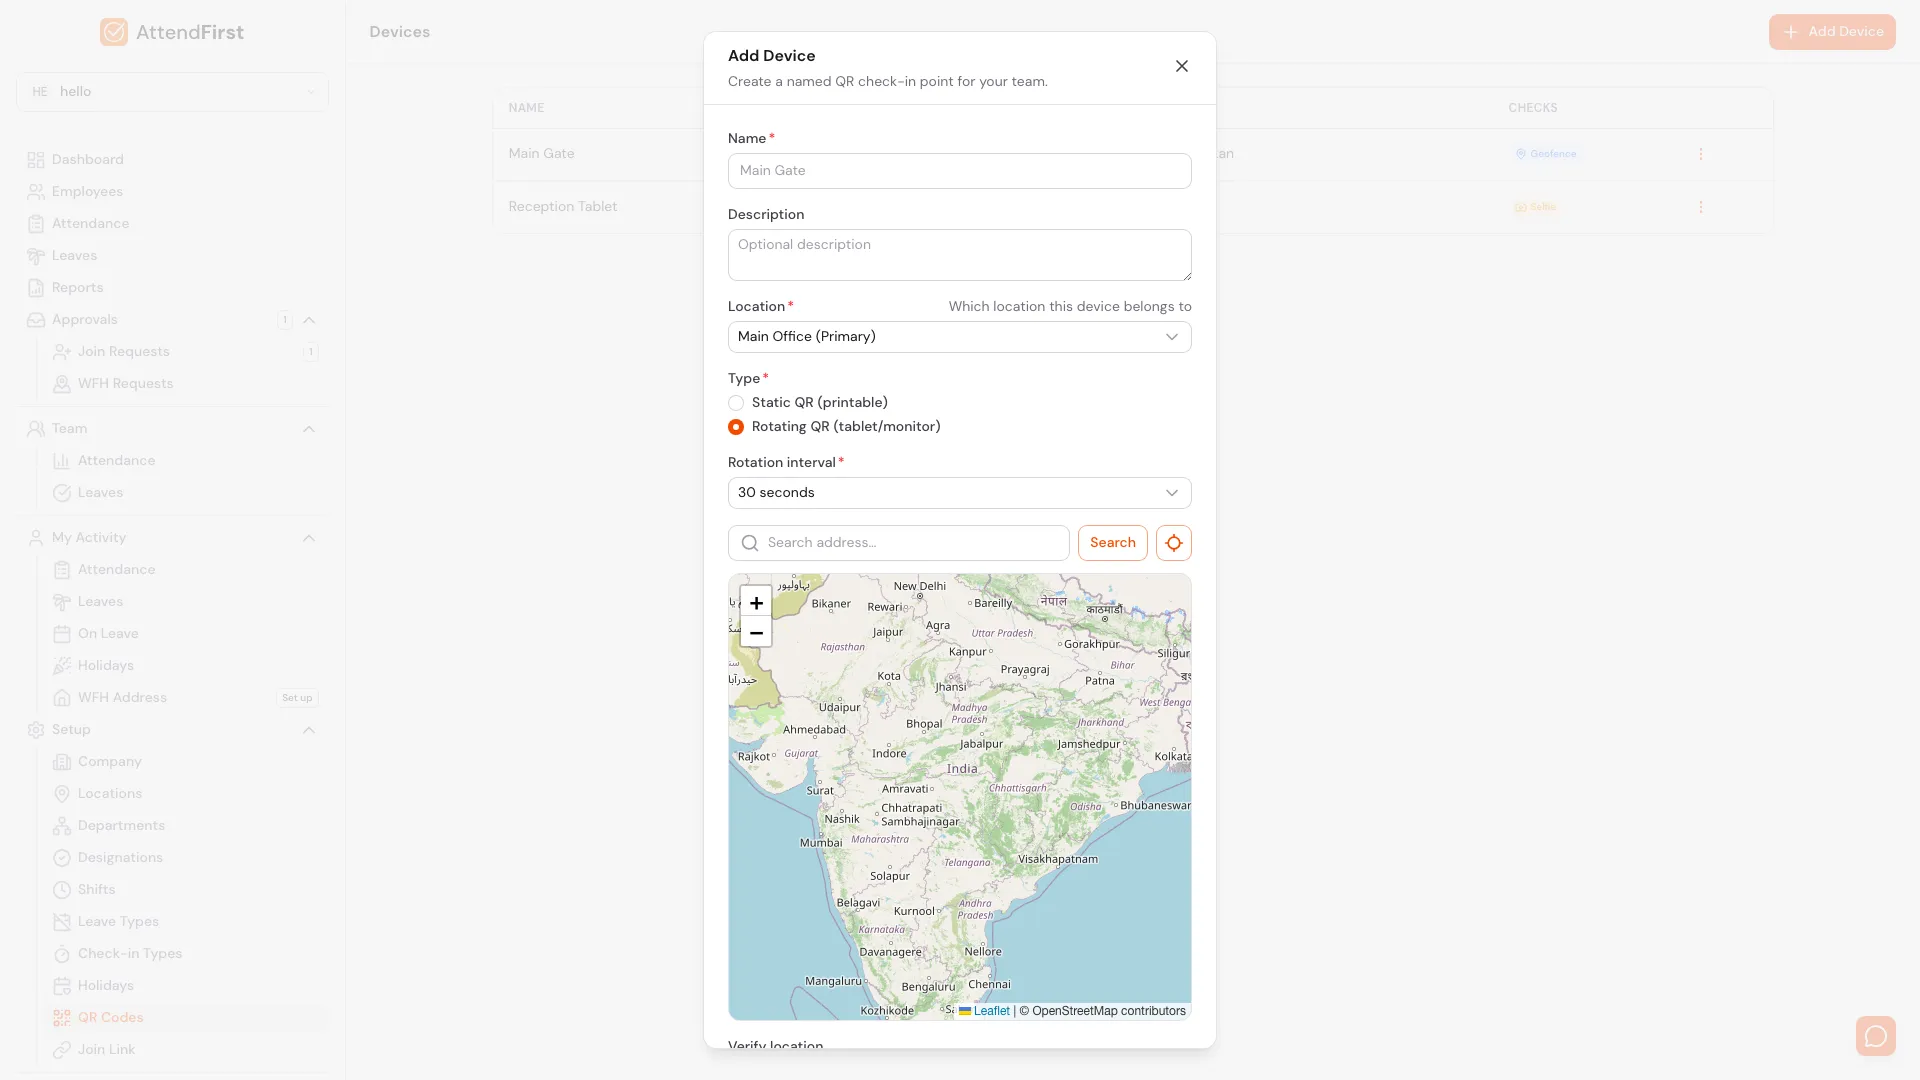Select Rotating QR (tablet/monitor) radio

click(x=736, y=427)
